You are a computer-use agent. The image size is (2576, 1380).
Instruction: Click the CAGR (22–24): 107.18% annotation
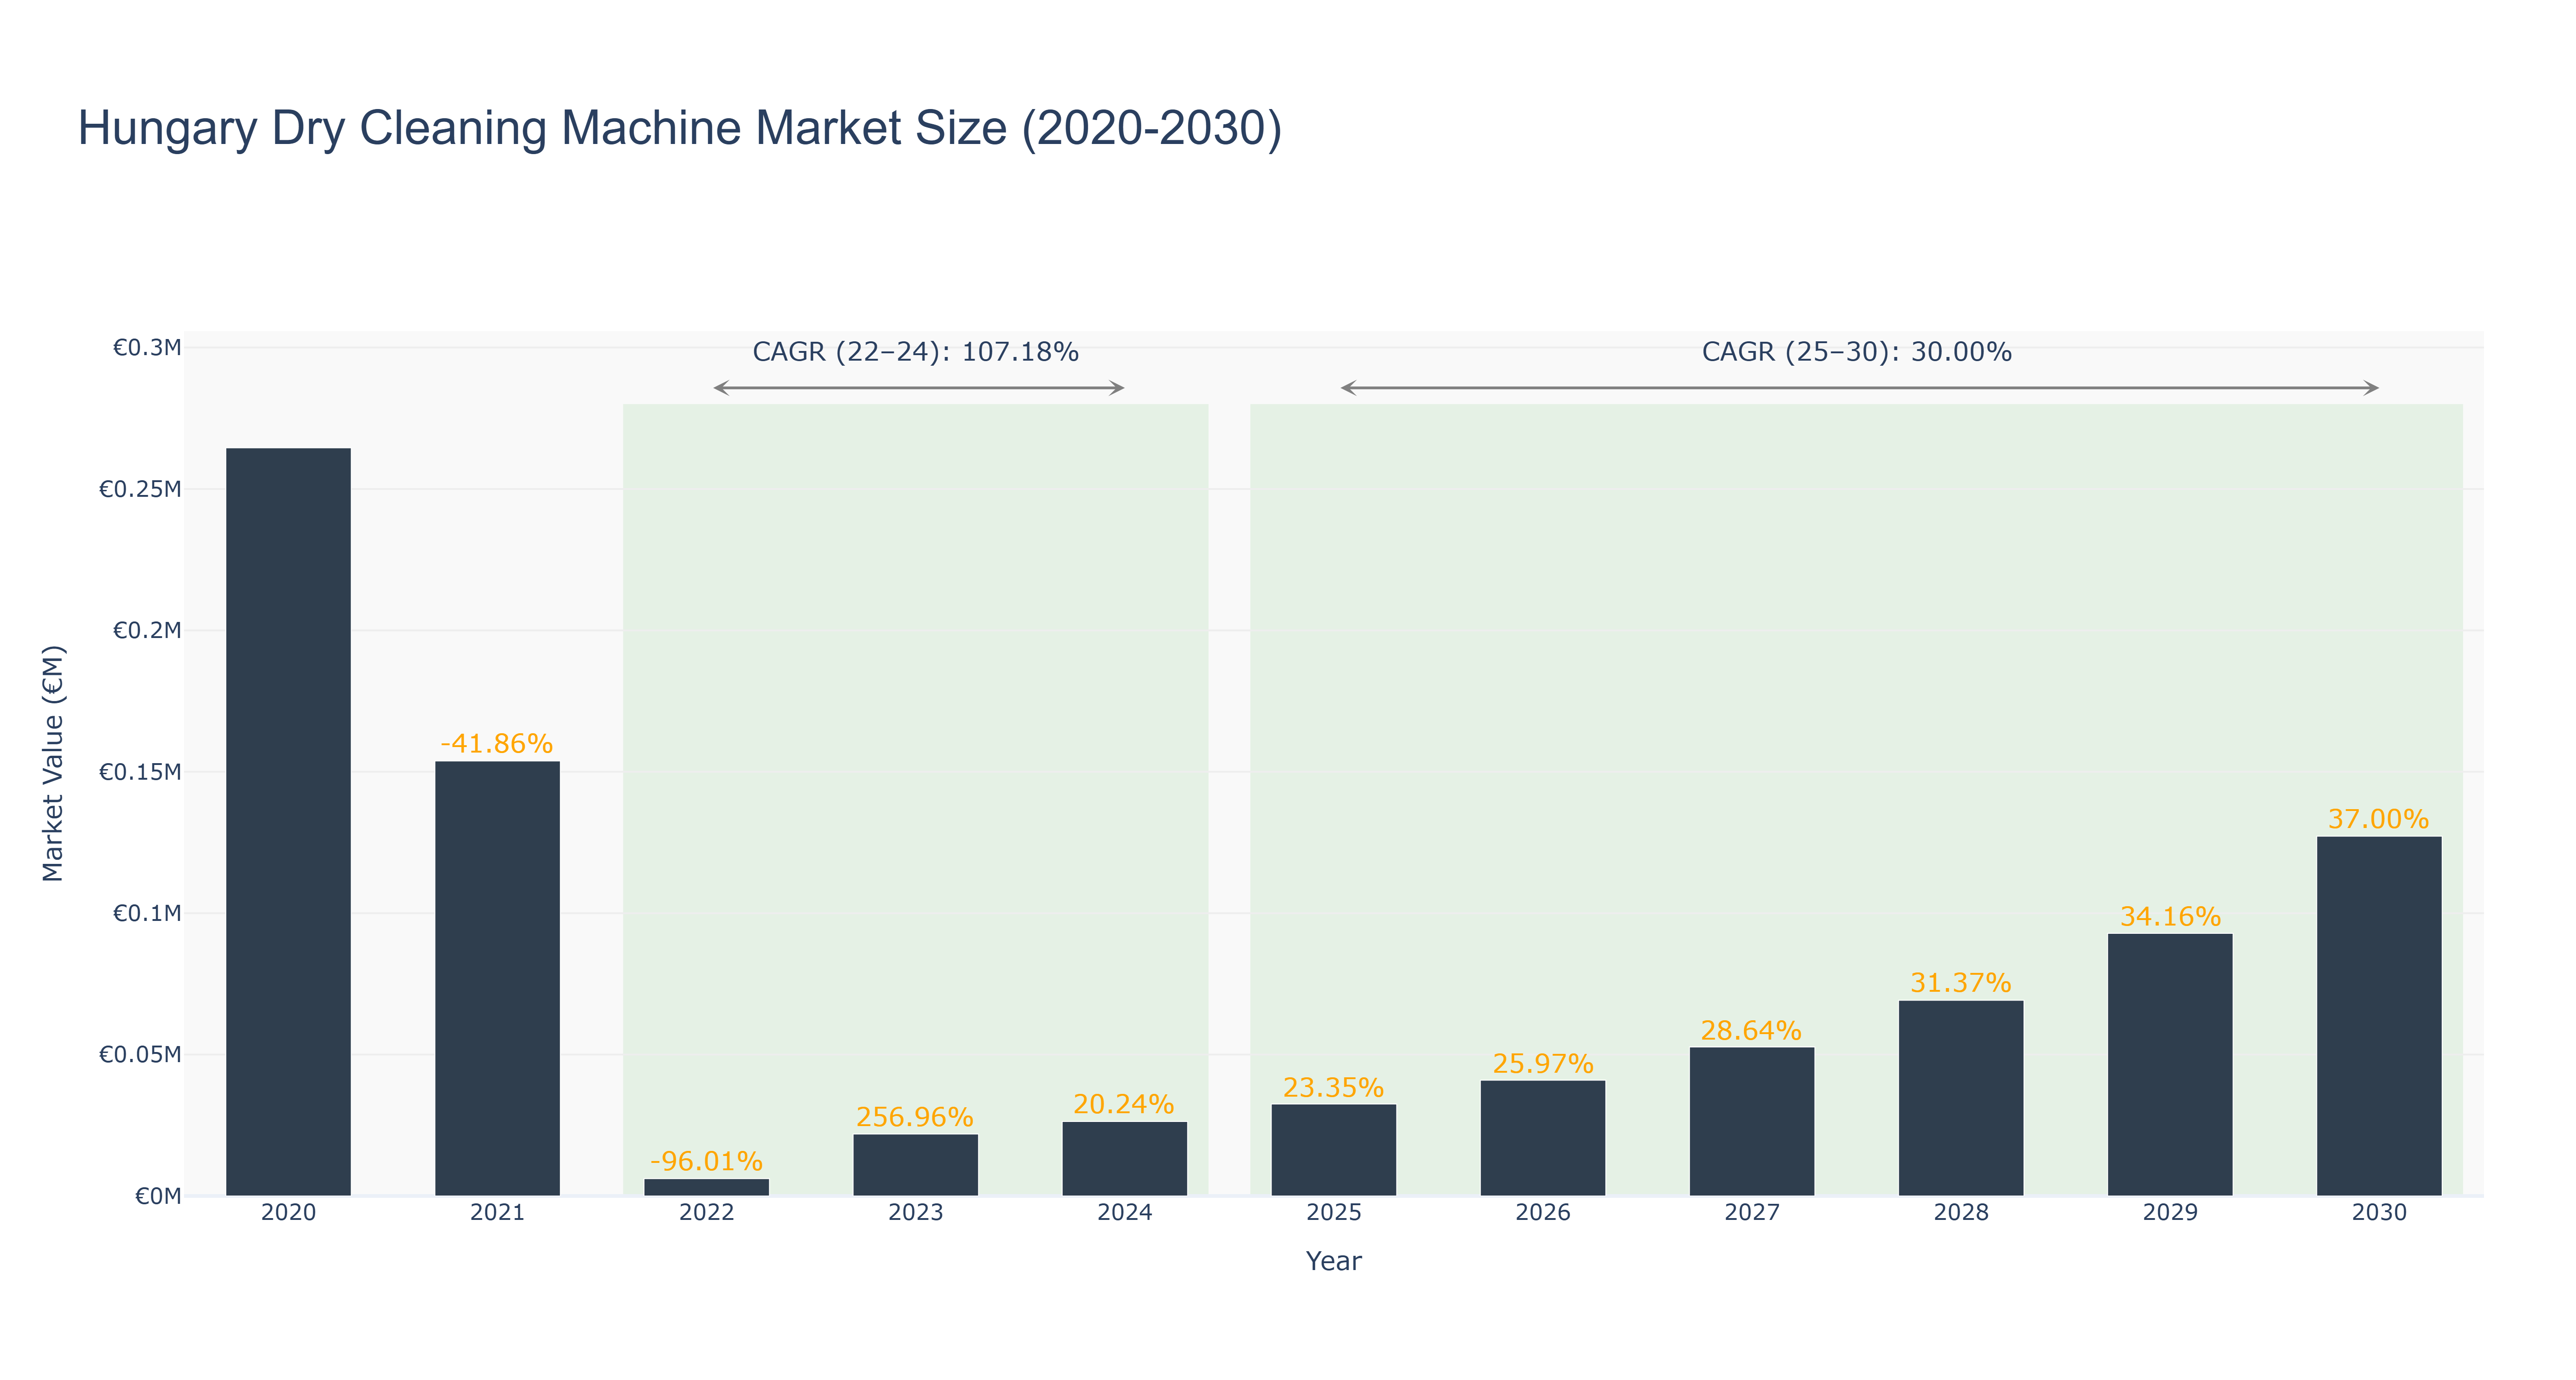tap(915, 352)
